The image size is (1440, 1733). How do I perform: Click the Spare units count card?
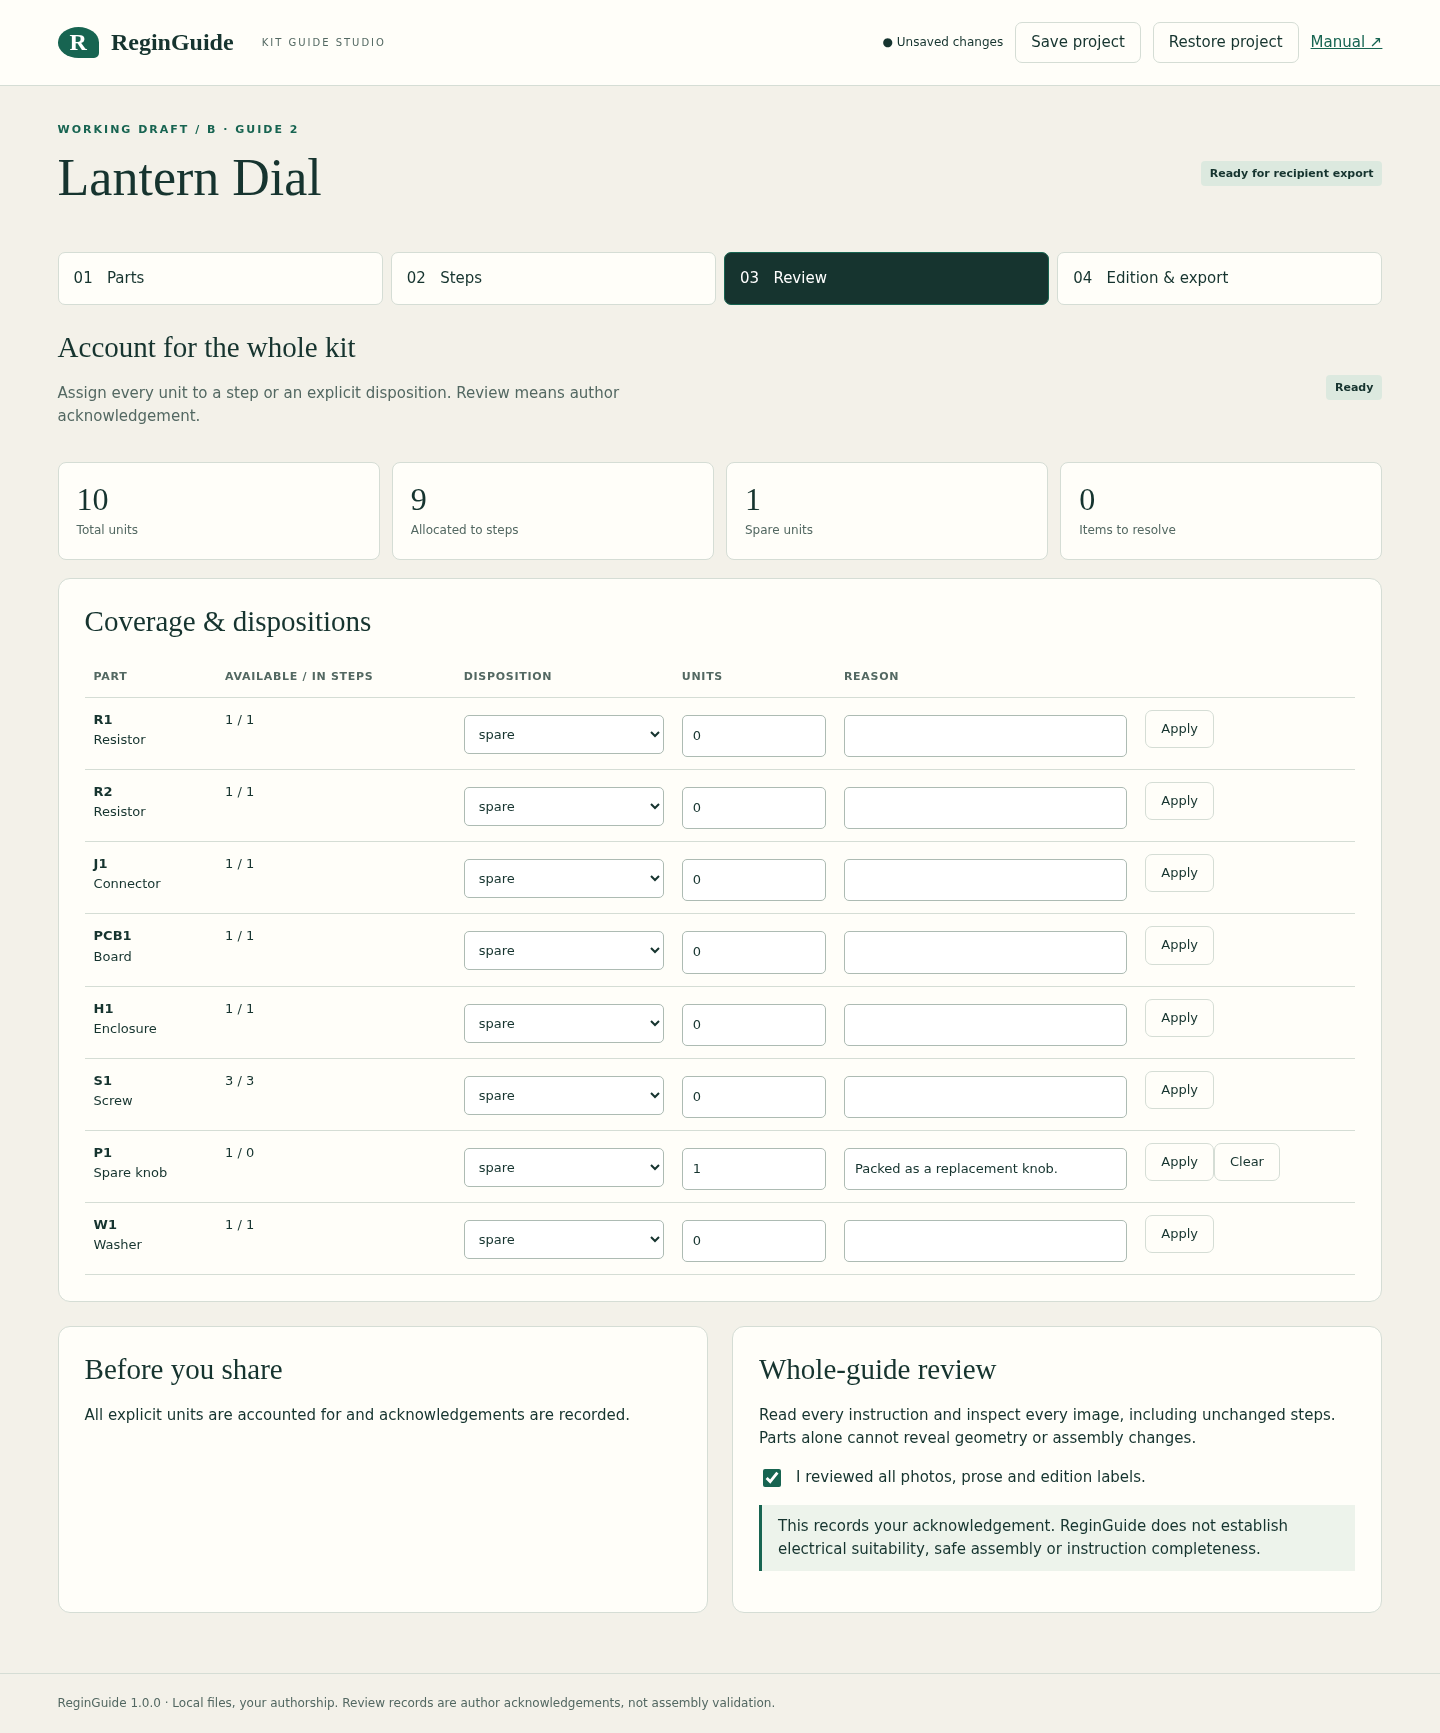(887, 511)
